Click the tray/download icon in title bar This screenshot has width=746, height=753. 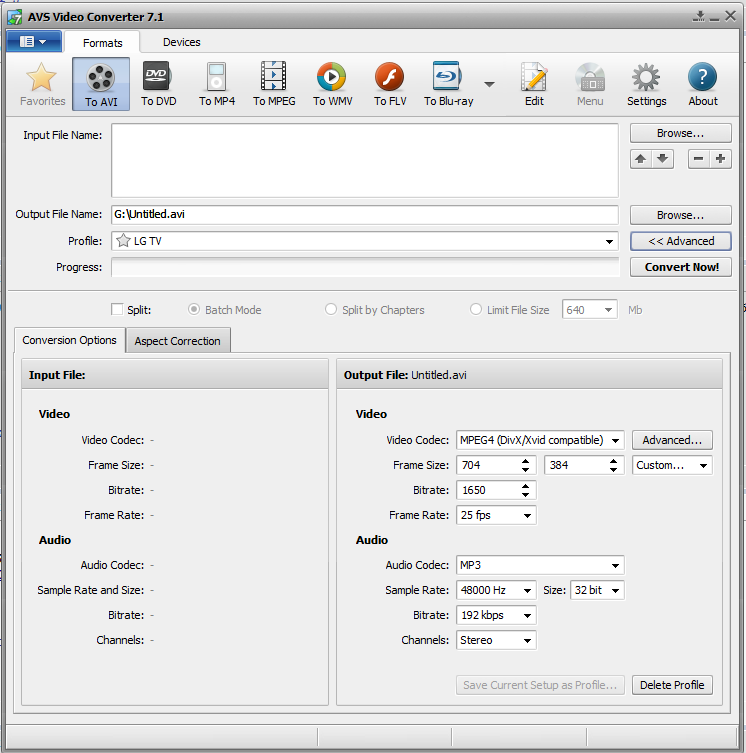click(699, 17)
